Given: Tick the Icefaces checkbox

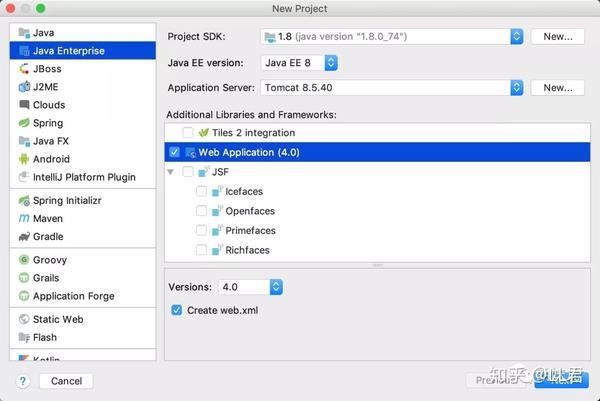Looking at the screenshot, I should [201, 191].
